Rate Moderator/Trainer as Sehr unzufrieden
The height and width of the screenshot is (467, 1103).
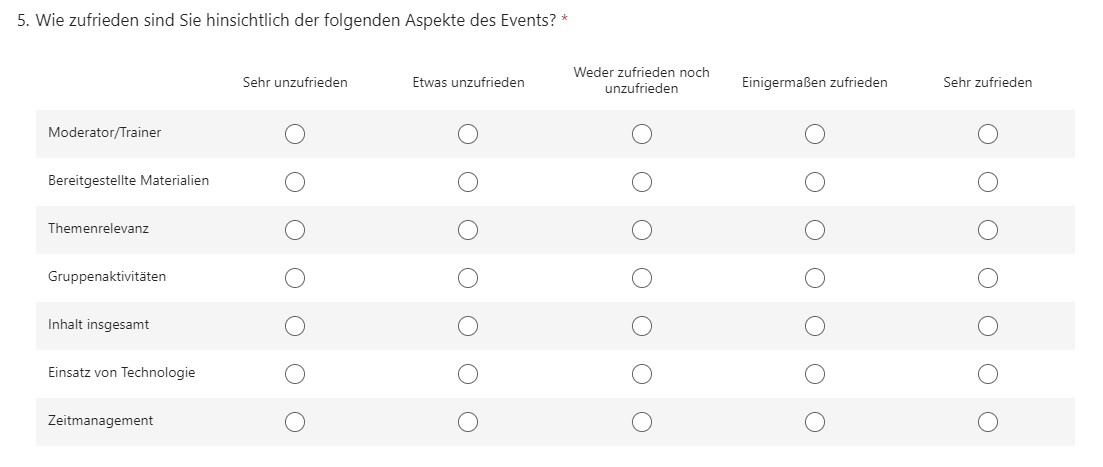pyautogui.click(x=295, y=134)
